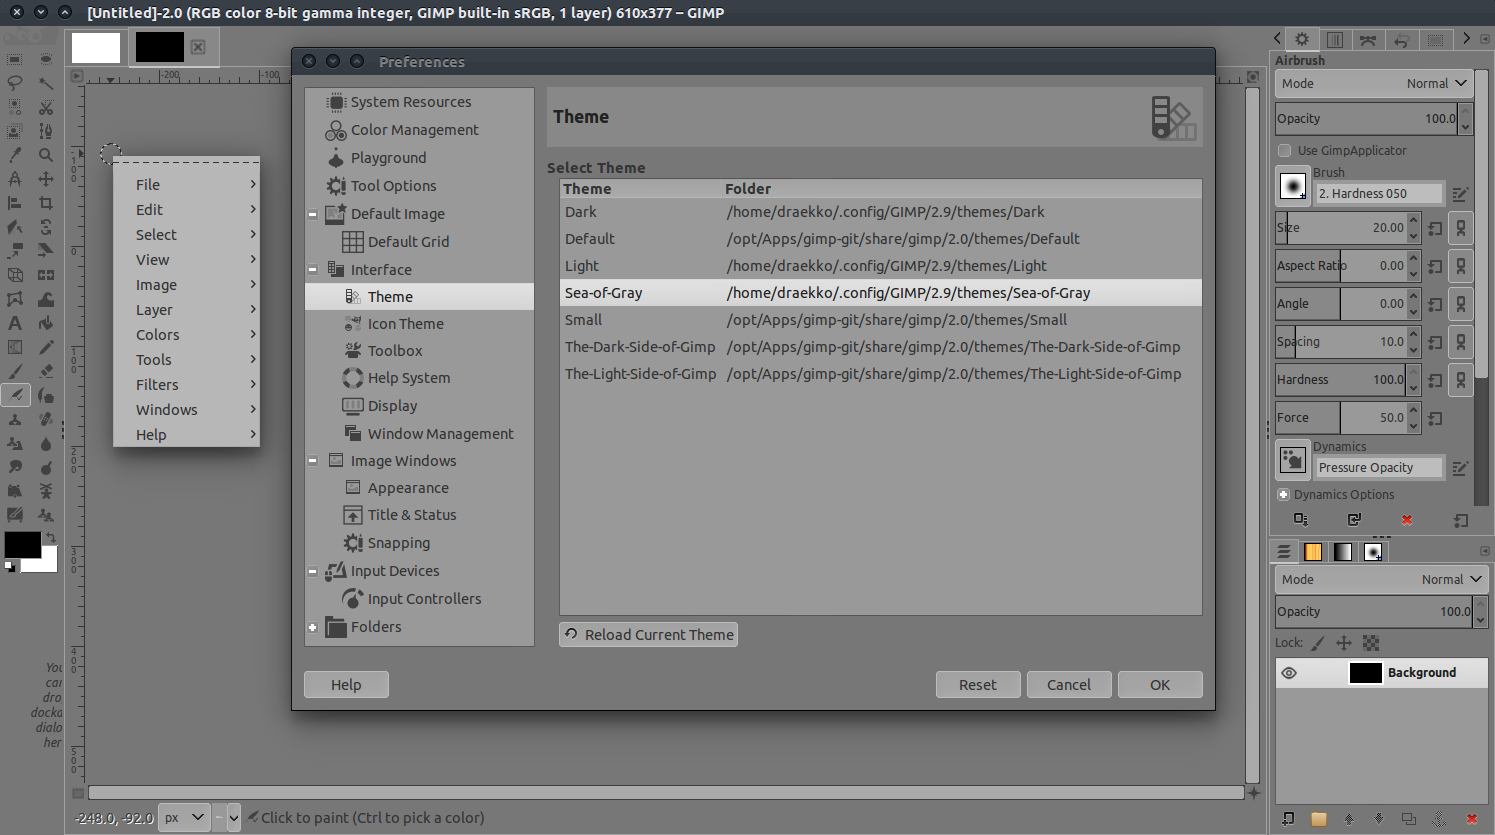
Task: Open brush preview selector thumbnail
Action: click(x=1293, y=185)
